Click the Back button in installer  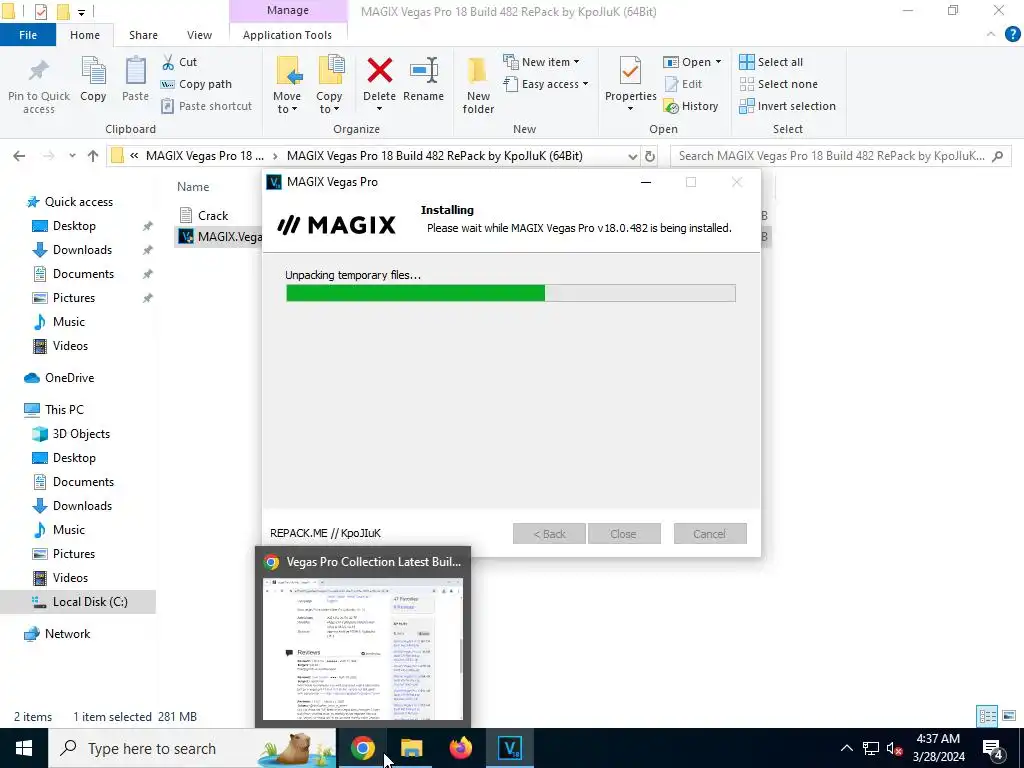pyautogui.click(x=549, y=534)
